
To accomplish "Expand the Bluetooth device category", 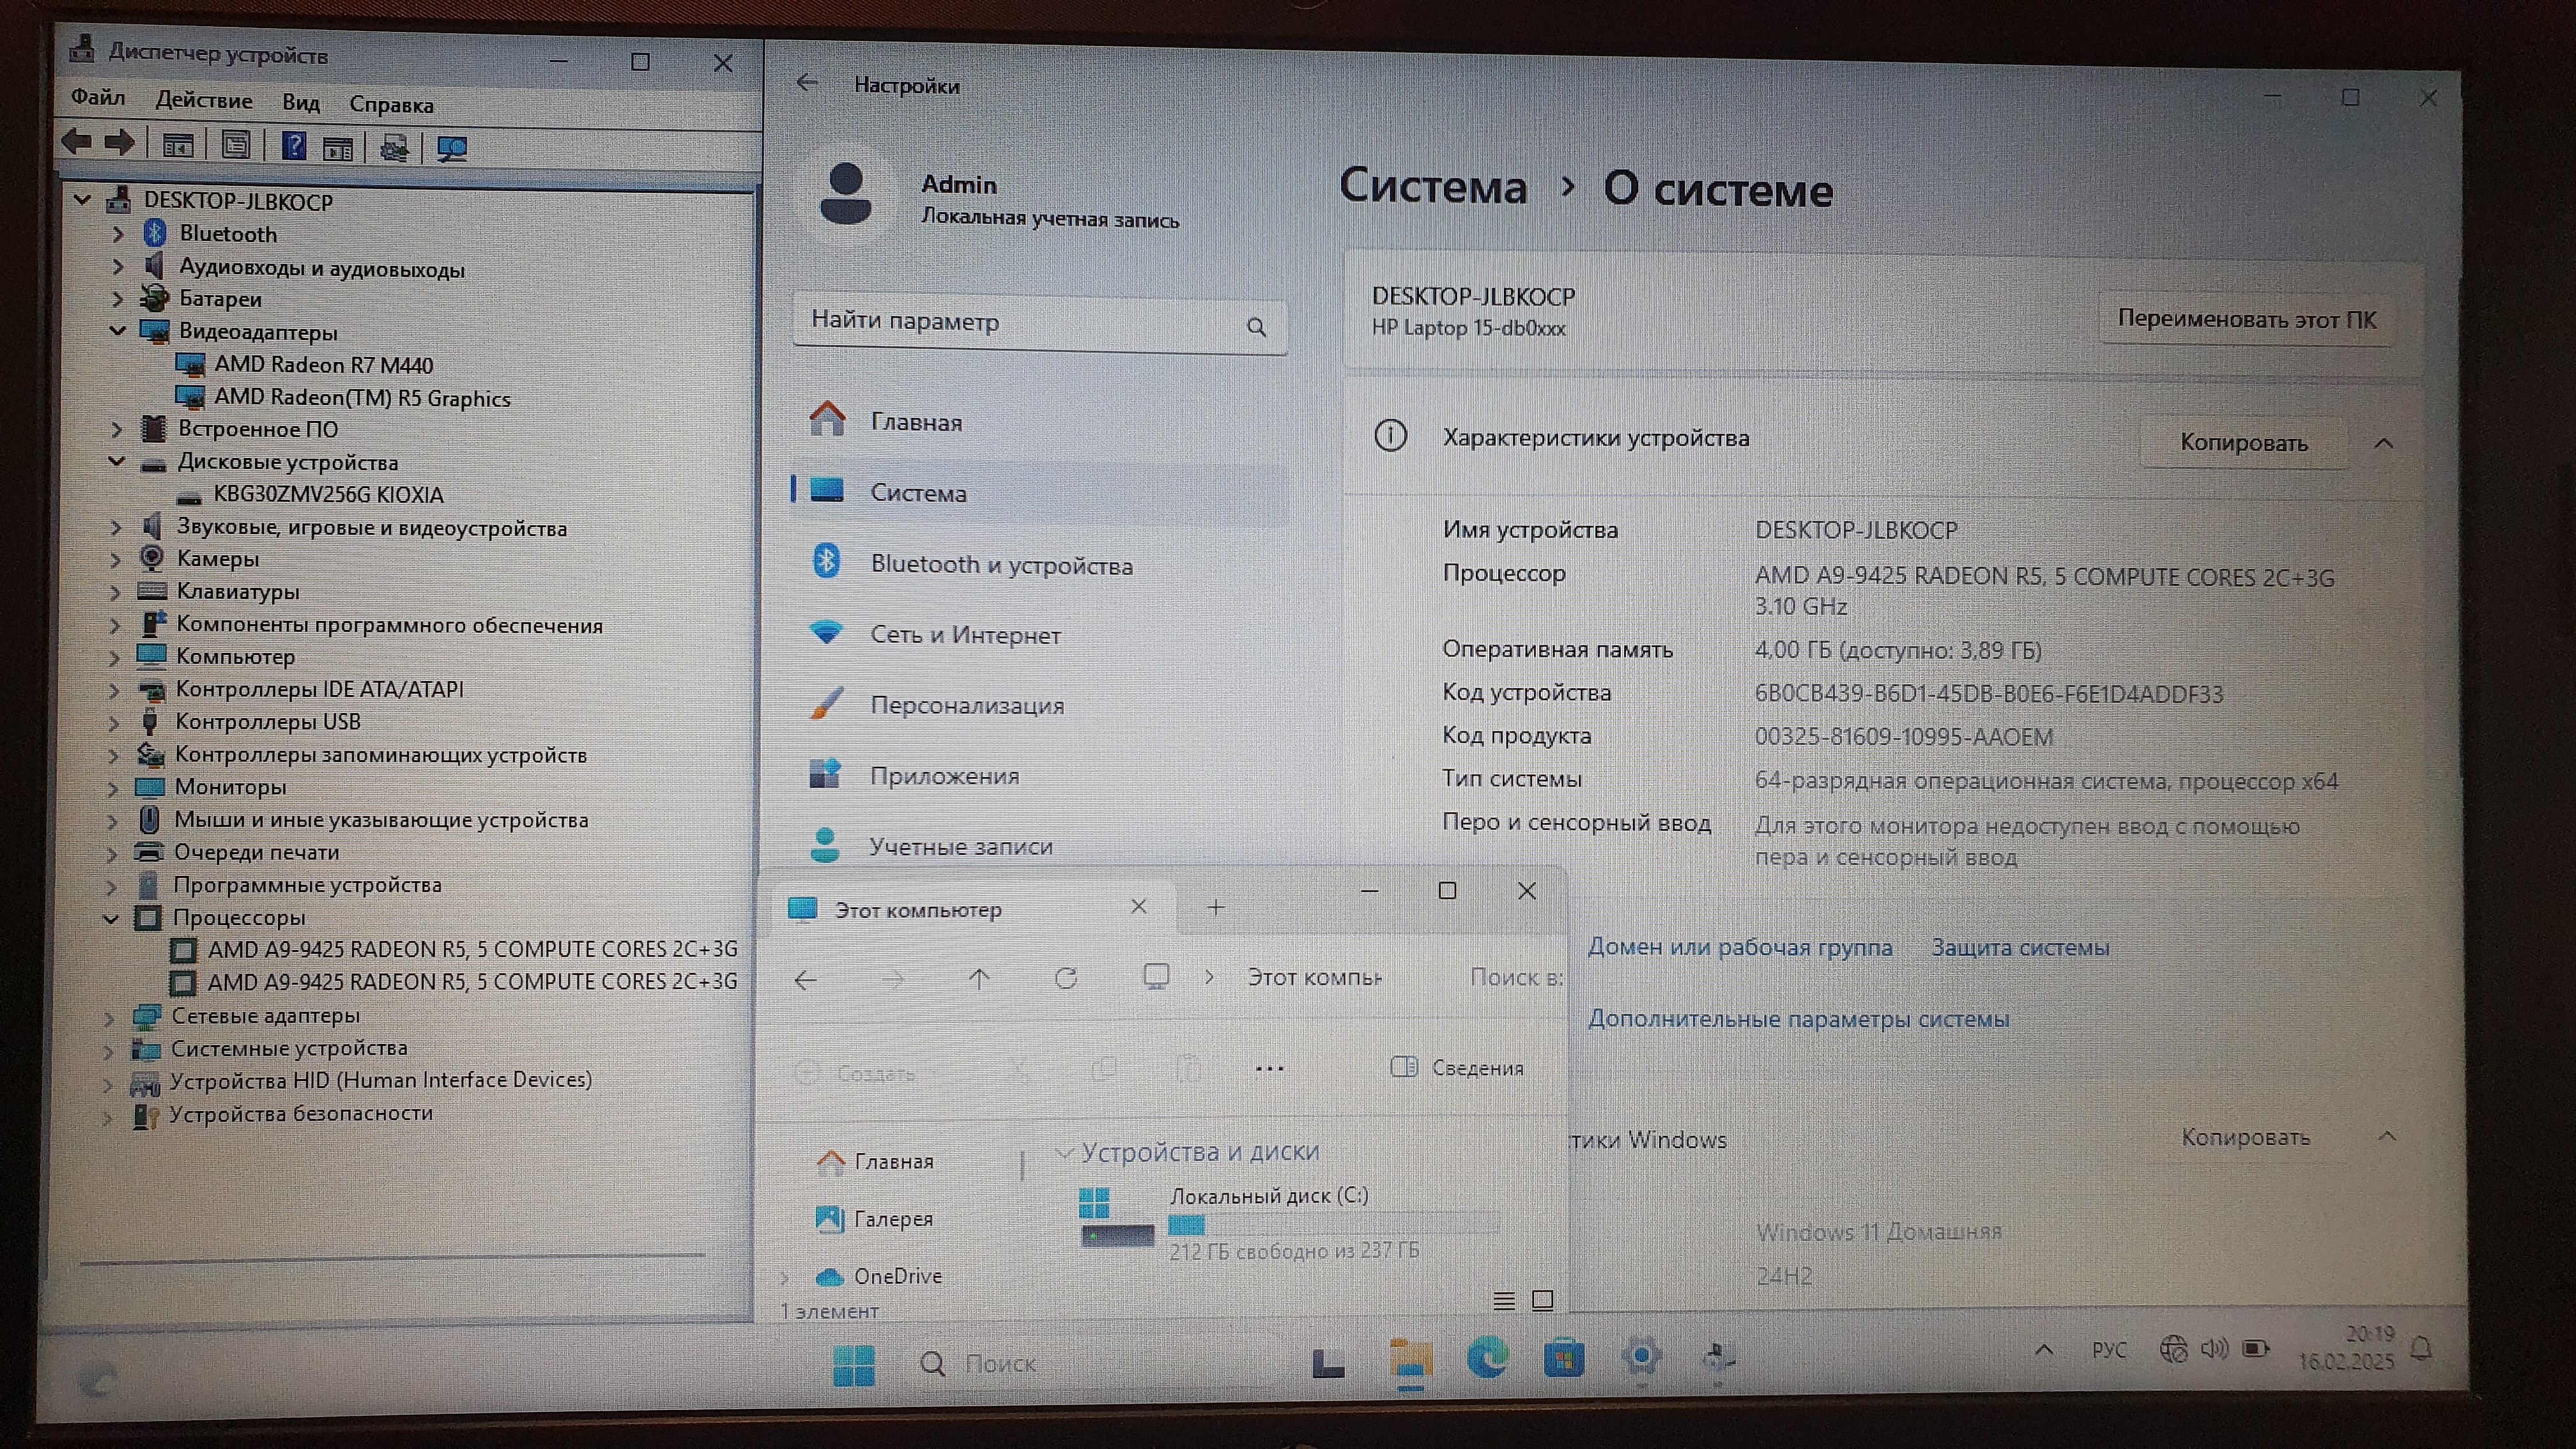I will click(x=118, y=234).
